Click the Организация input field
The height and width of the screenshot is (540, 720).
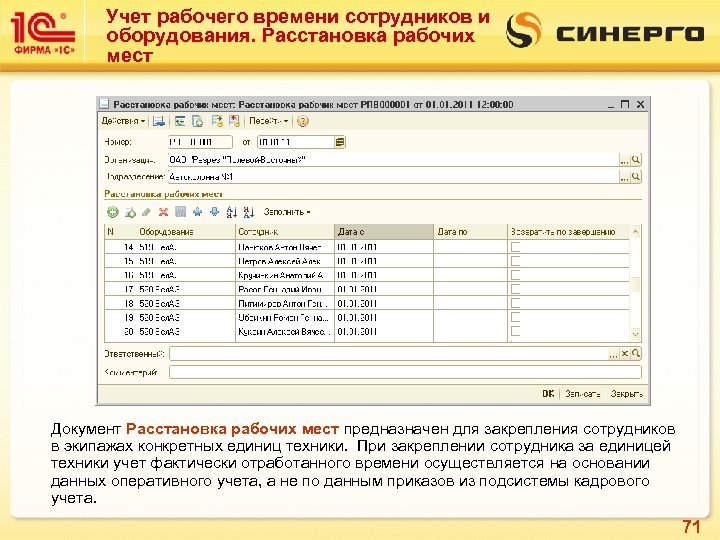click(394, 160)
